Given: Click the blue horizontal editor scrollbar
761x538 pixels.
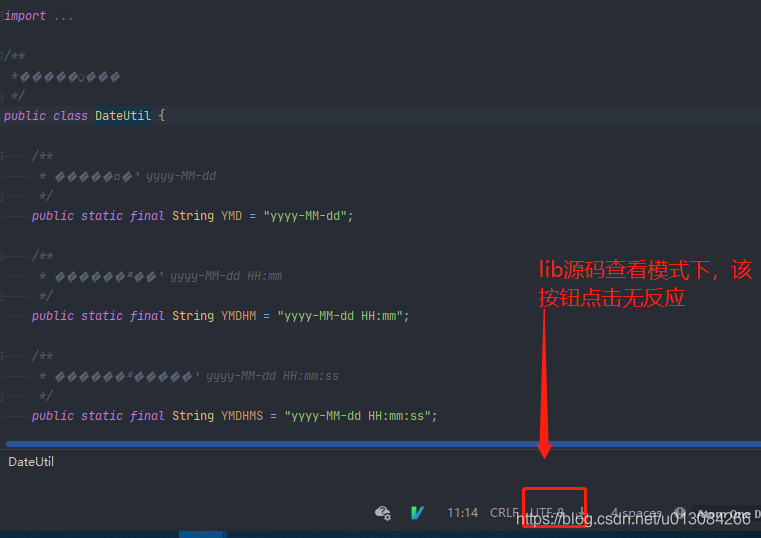Looking at the screenshot, I should [x=383, y=444].
